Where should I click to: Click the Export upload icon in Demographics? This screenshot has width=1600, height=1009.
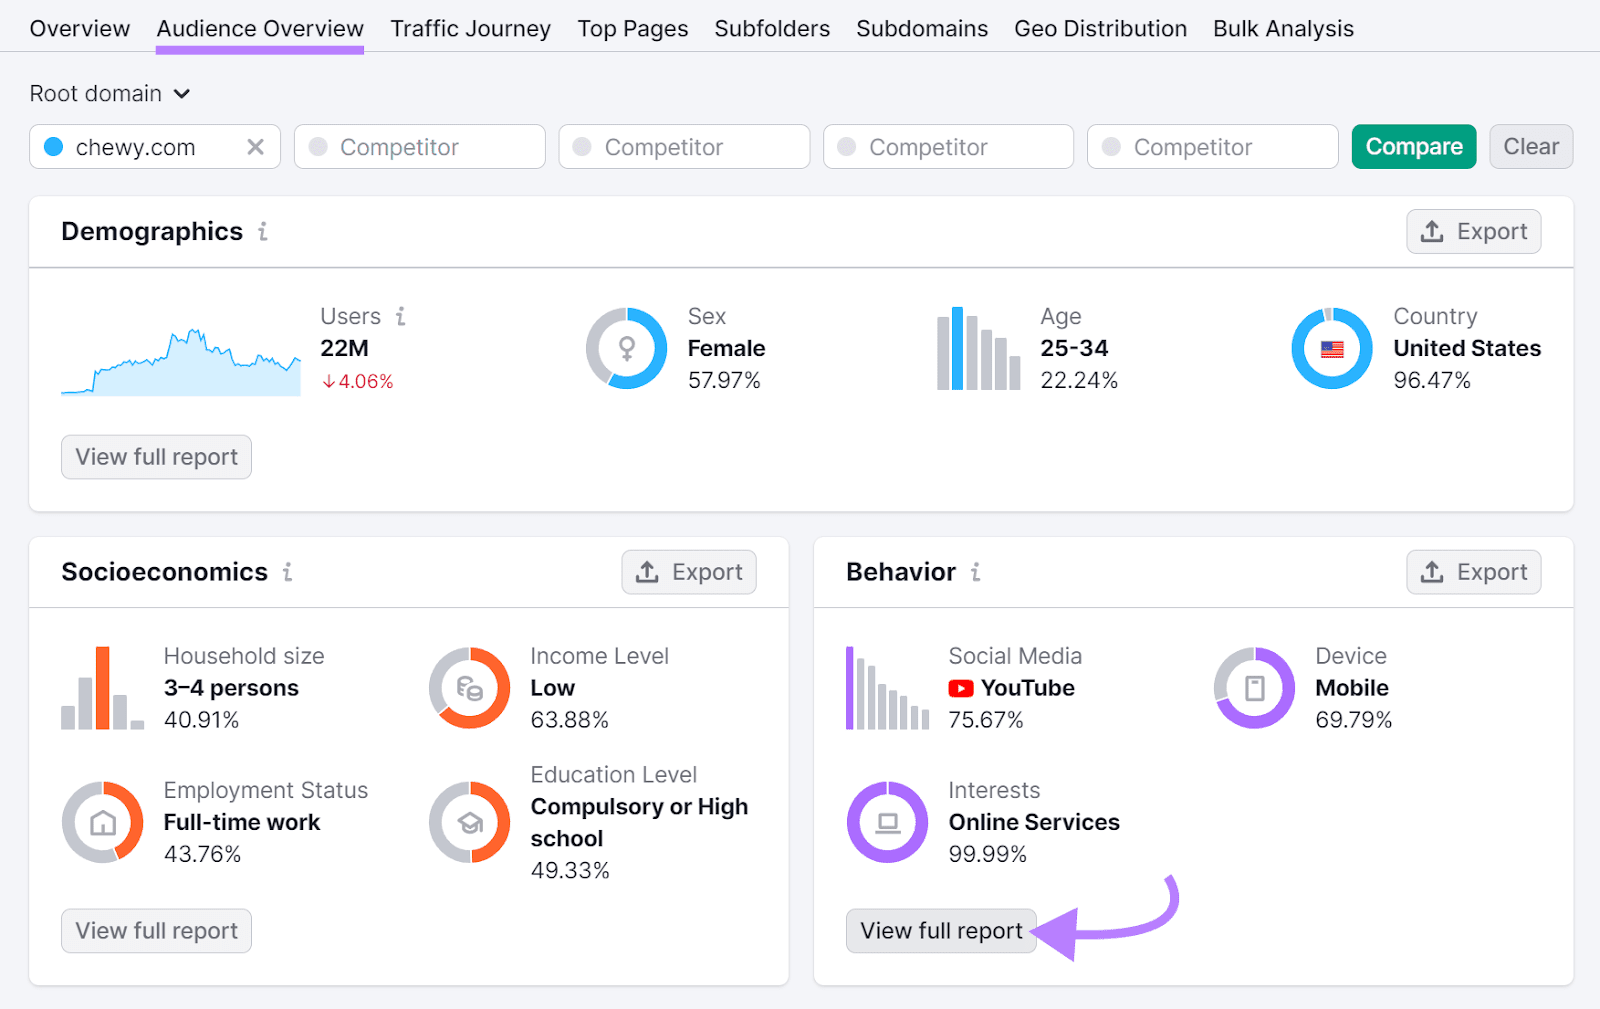coord(1432,231)
